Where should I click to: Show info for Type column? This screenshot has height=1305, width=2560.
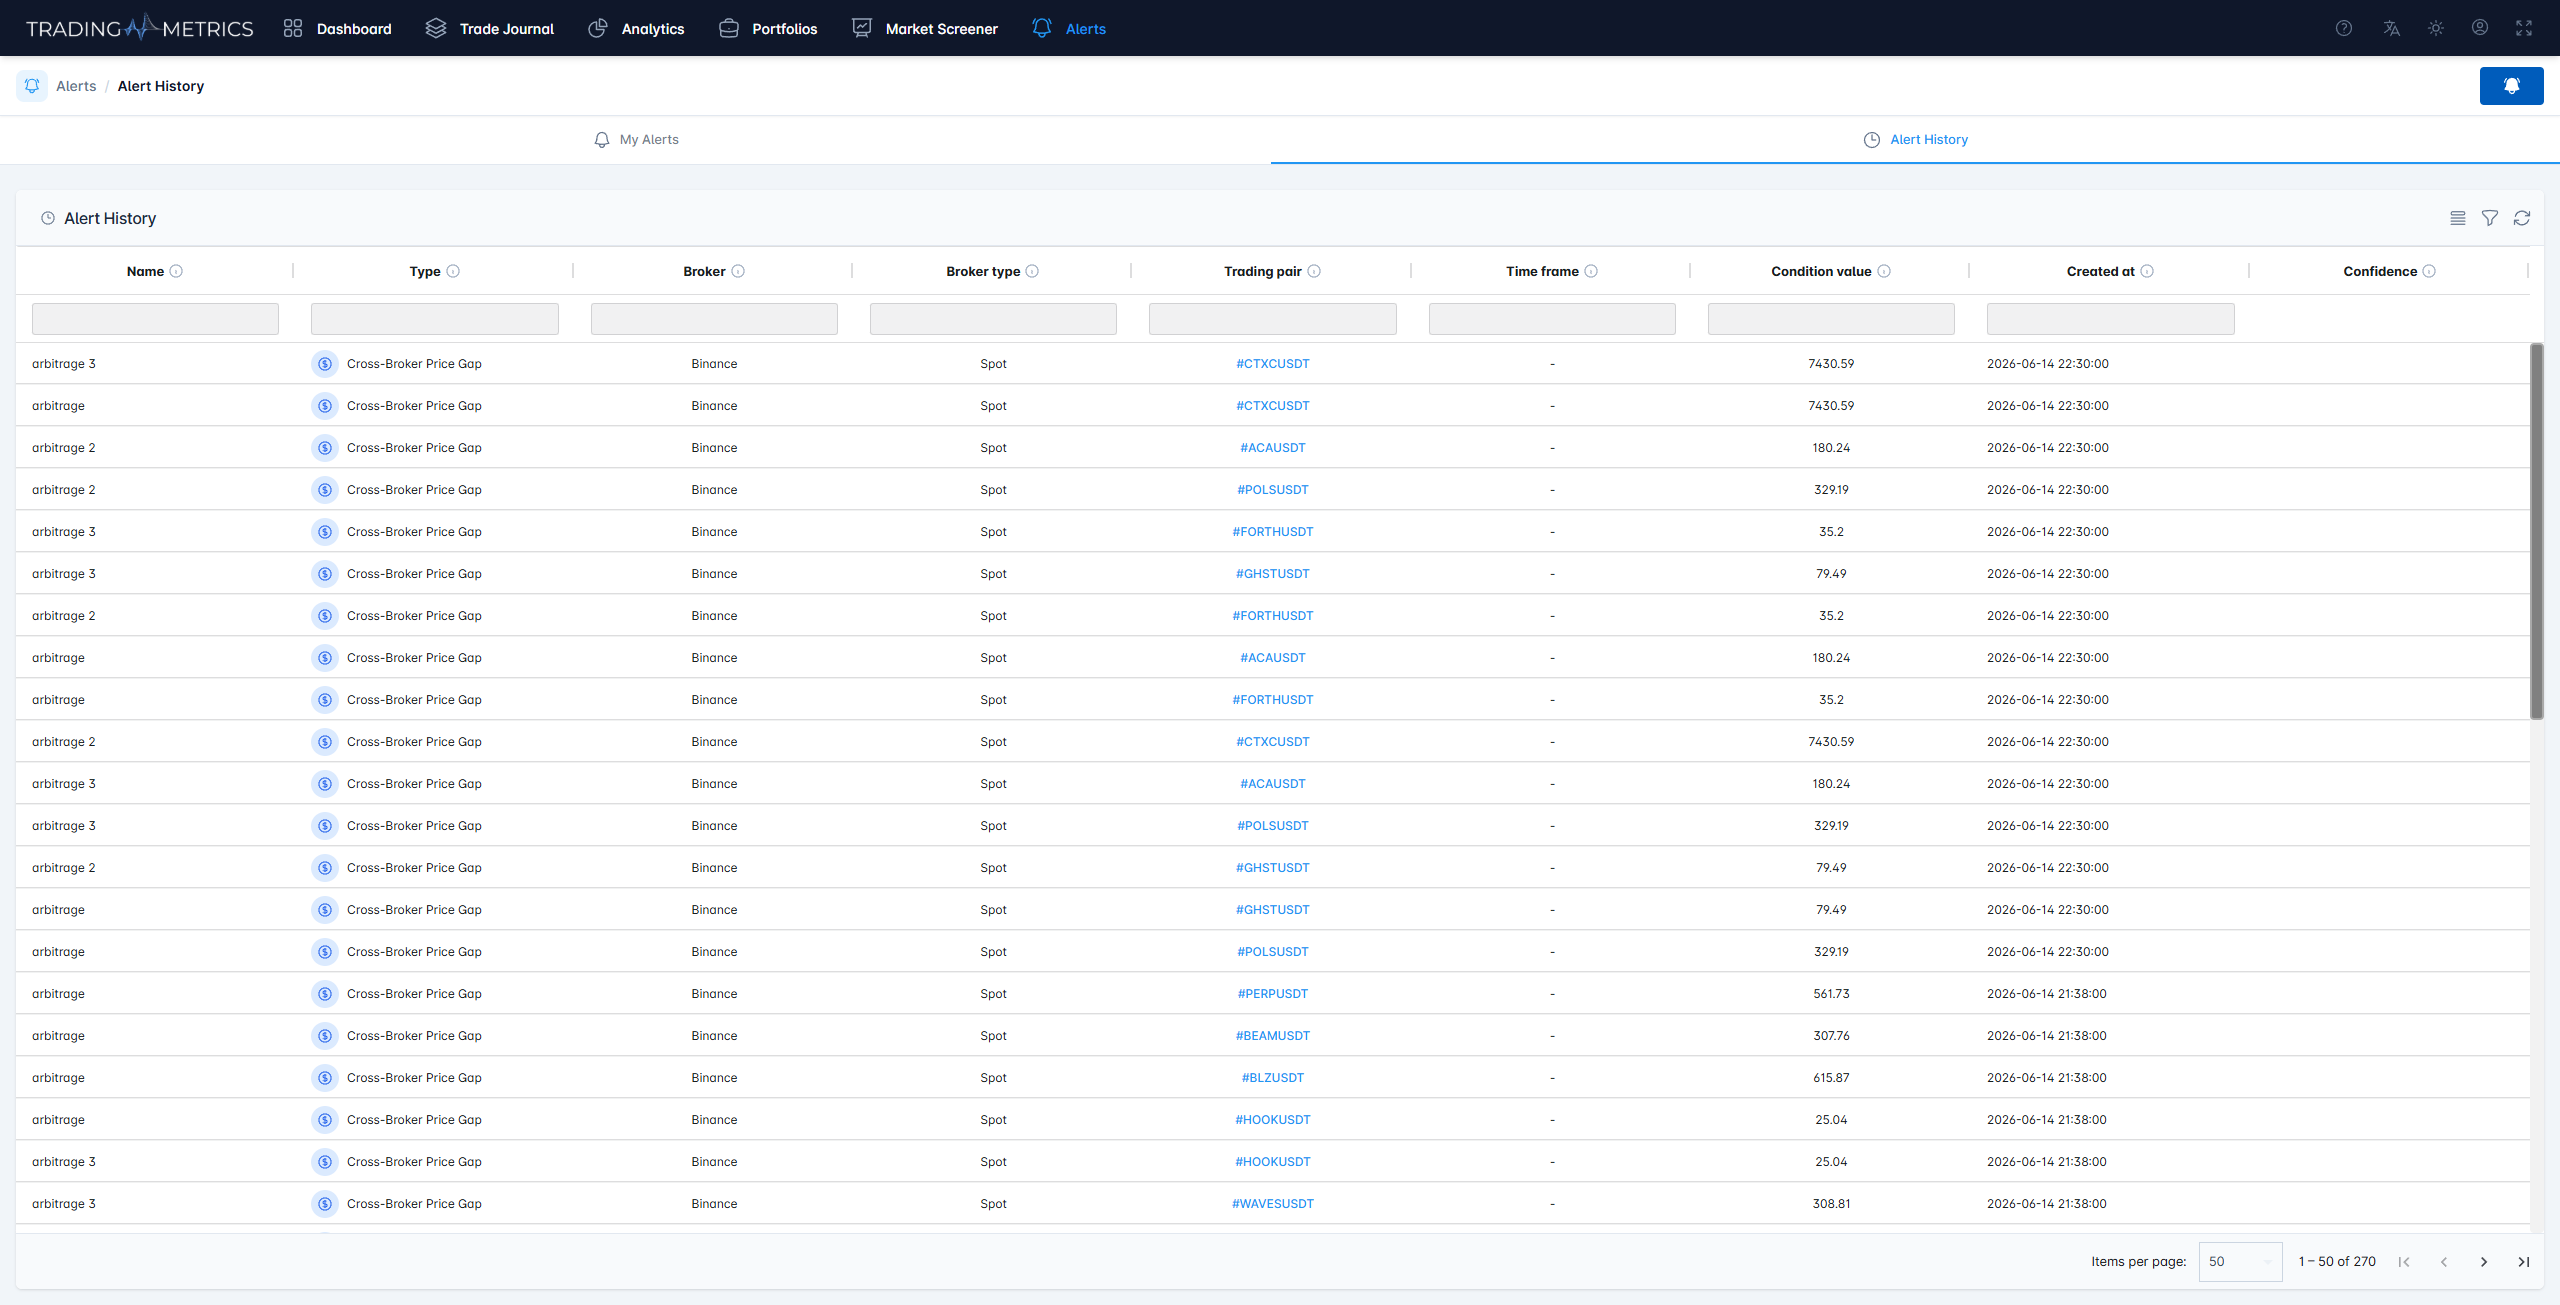coord(453,271)
